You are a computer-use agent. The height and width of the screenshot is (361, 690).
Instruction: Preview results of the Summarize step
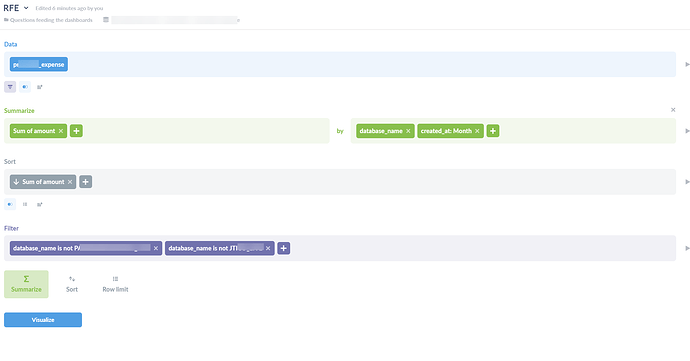pyautogui.click(x=687, y=131)
